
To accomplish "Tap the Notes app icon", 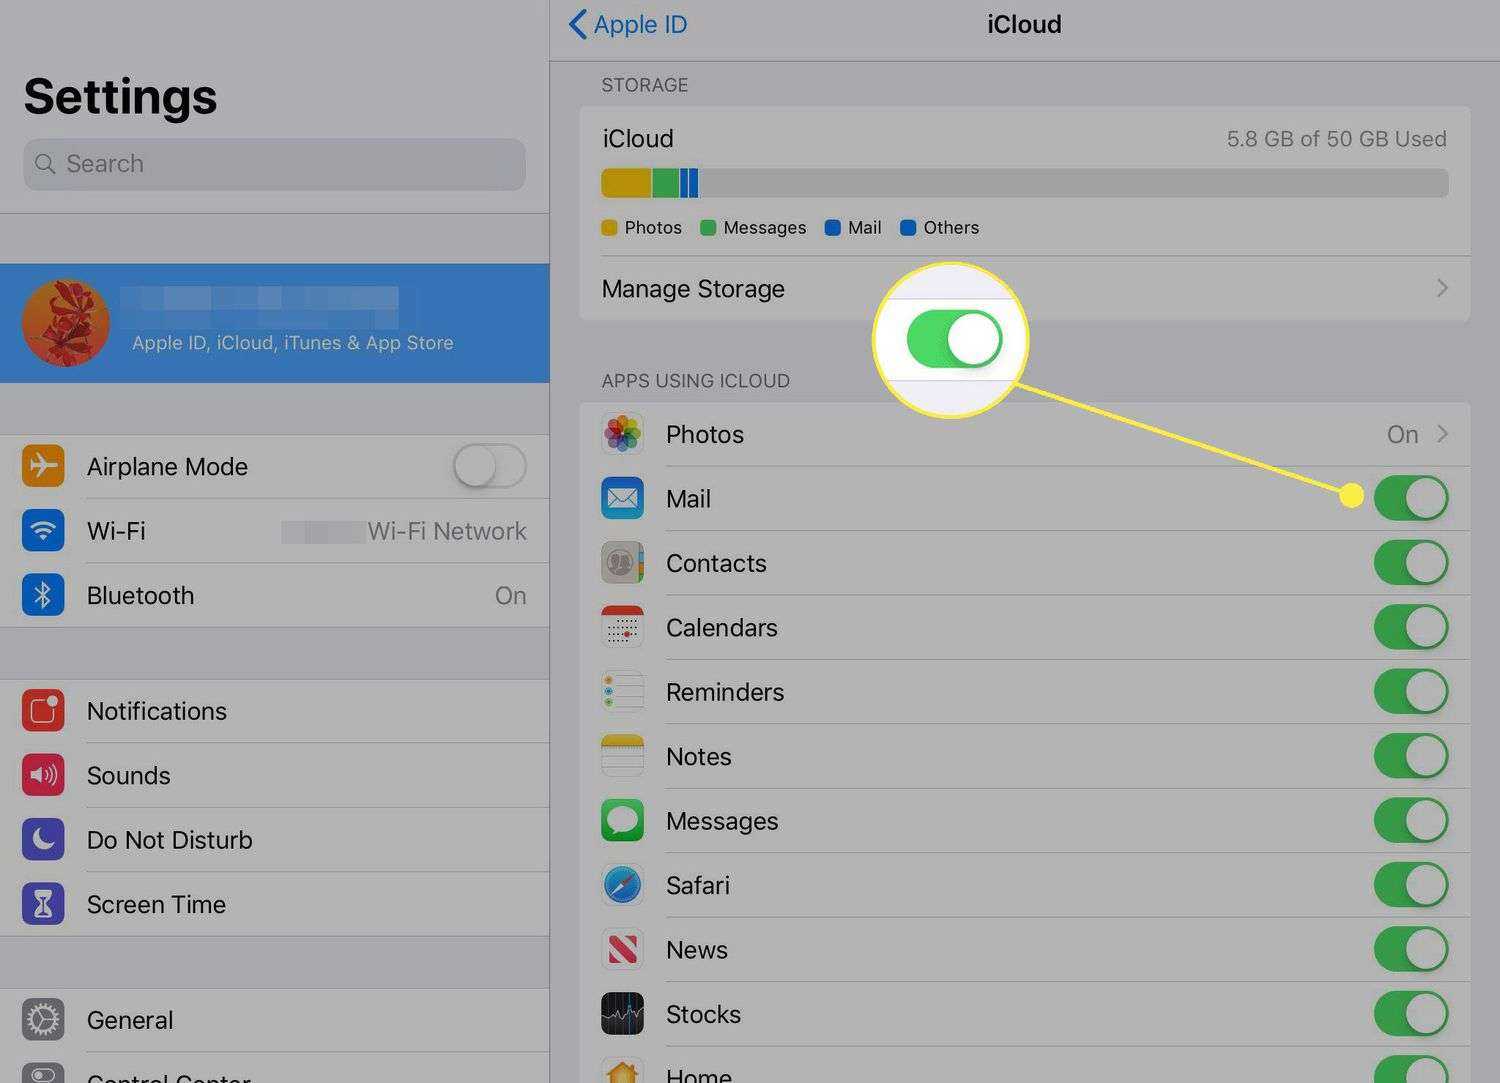I will [622, 756].
